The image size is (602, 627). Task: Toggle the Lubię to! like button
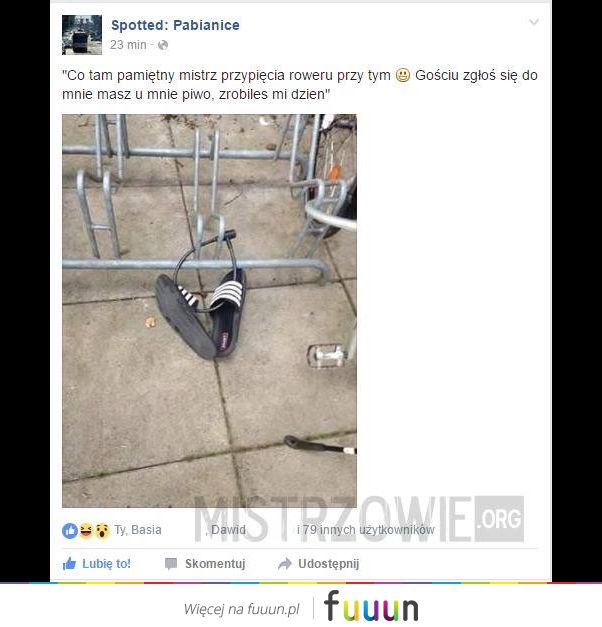pos(97,564)
